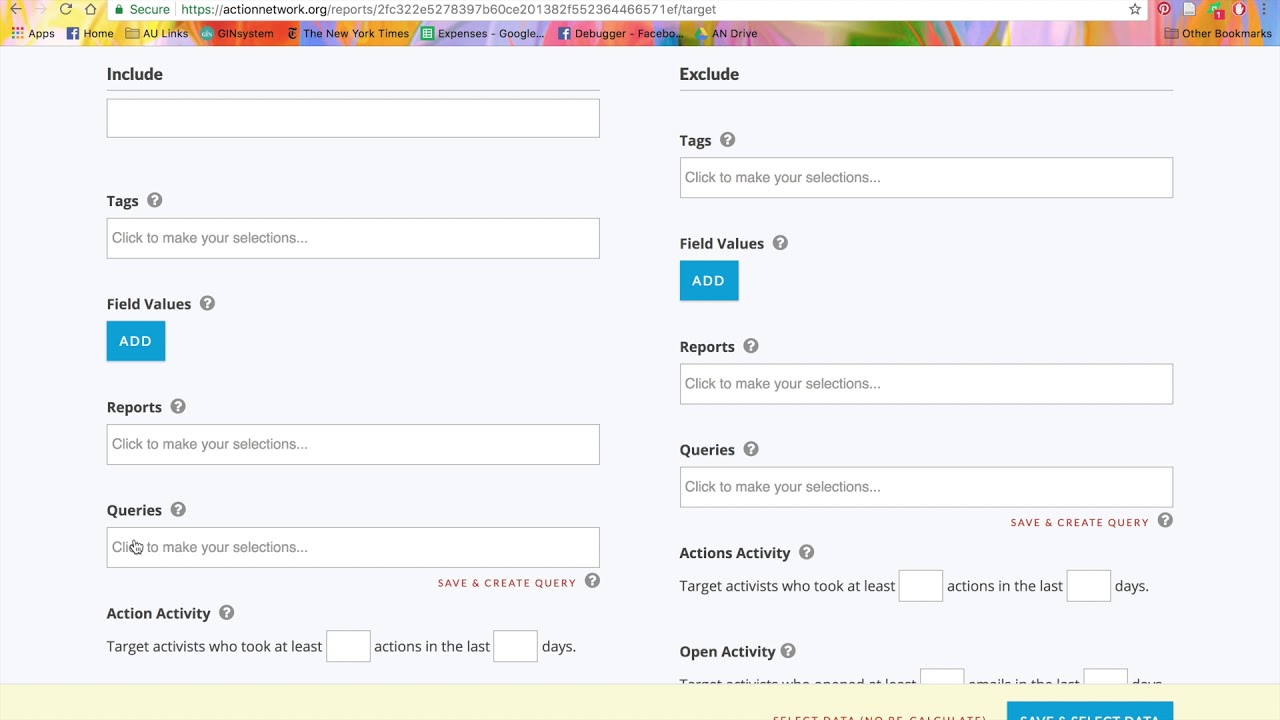
Task: Show help for Include Reports
Action: tap(178, 406)
